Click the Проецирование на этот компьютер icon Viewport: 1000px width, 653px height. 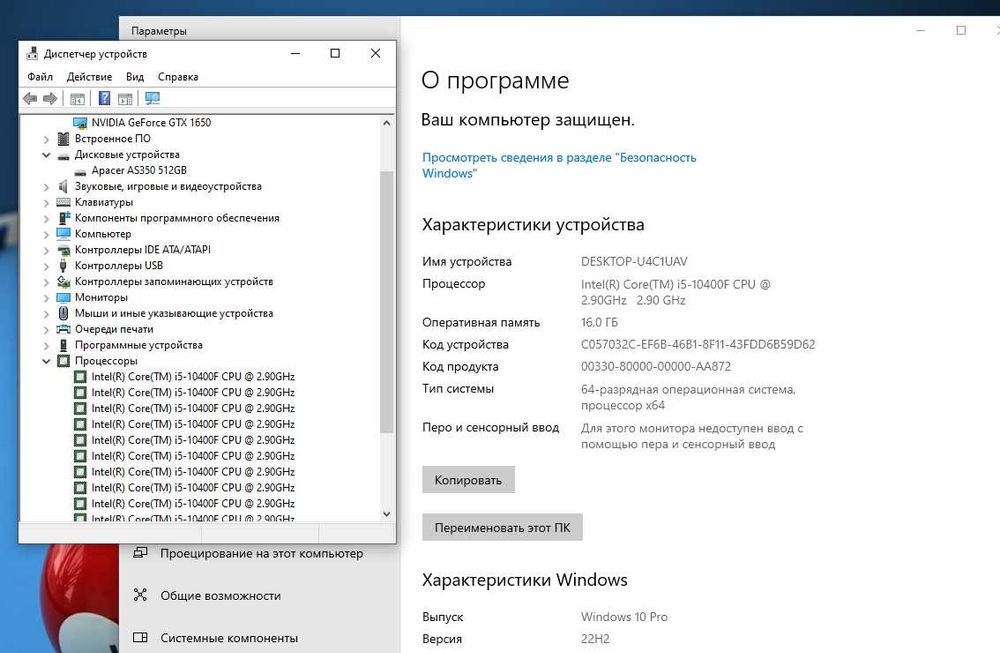(x=140, y=553)
